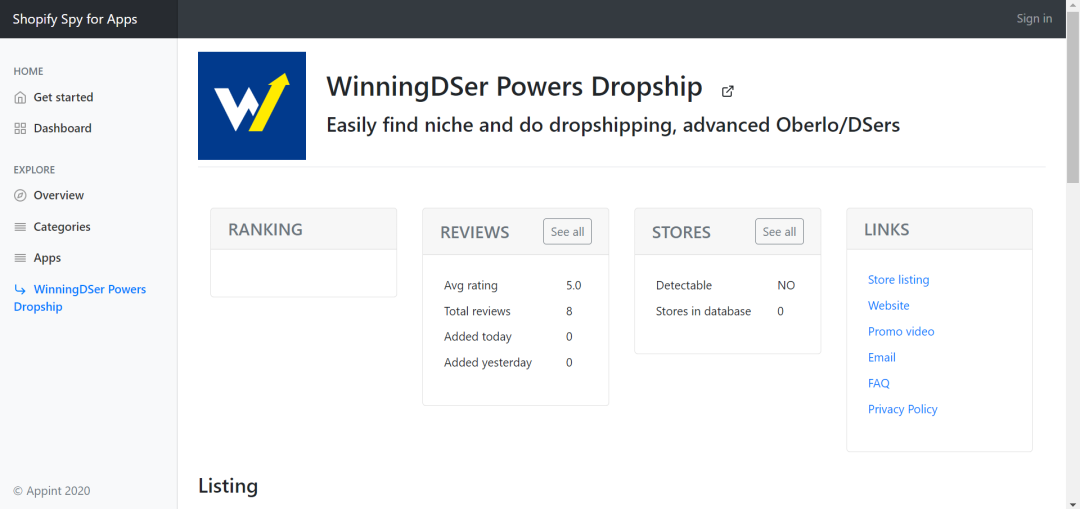Go to Dashboard in sidebar
Image resolution: width=1080 pixels, height=509 pixels.
(63, 128)
